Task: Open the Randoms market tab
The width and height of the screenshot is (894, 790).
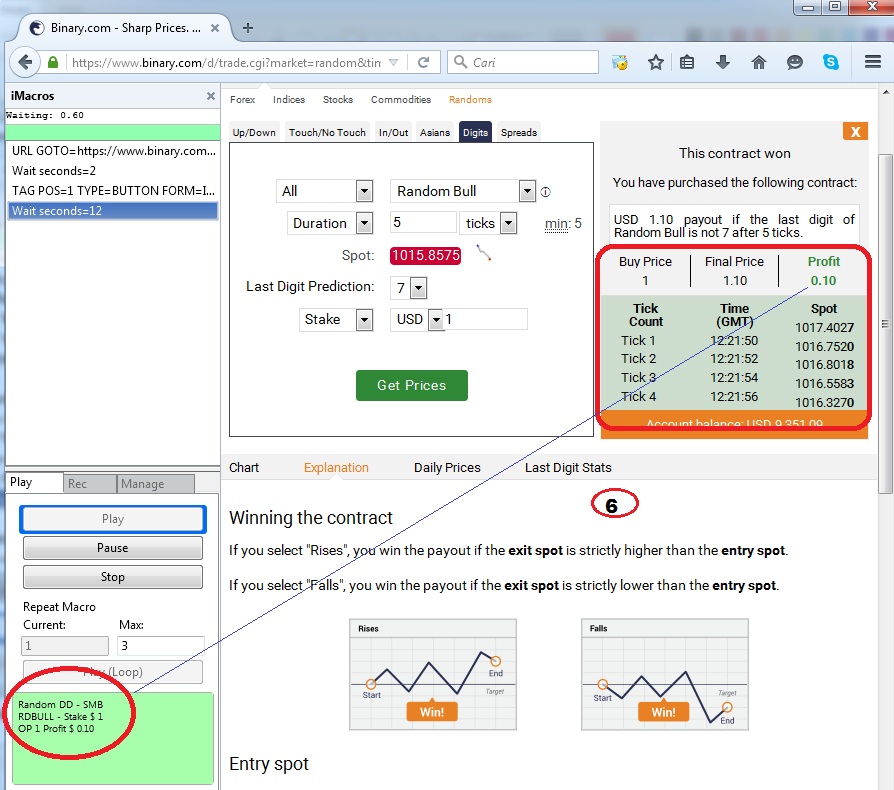Action: [470, 99]
